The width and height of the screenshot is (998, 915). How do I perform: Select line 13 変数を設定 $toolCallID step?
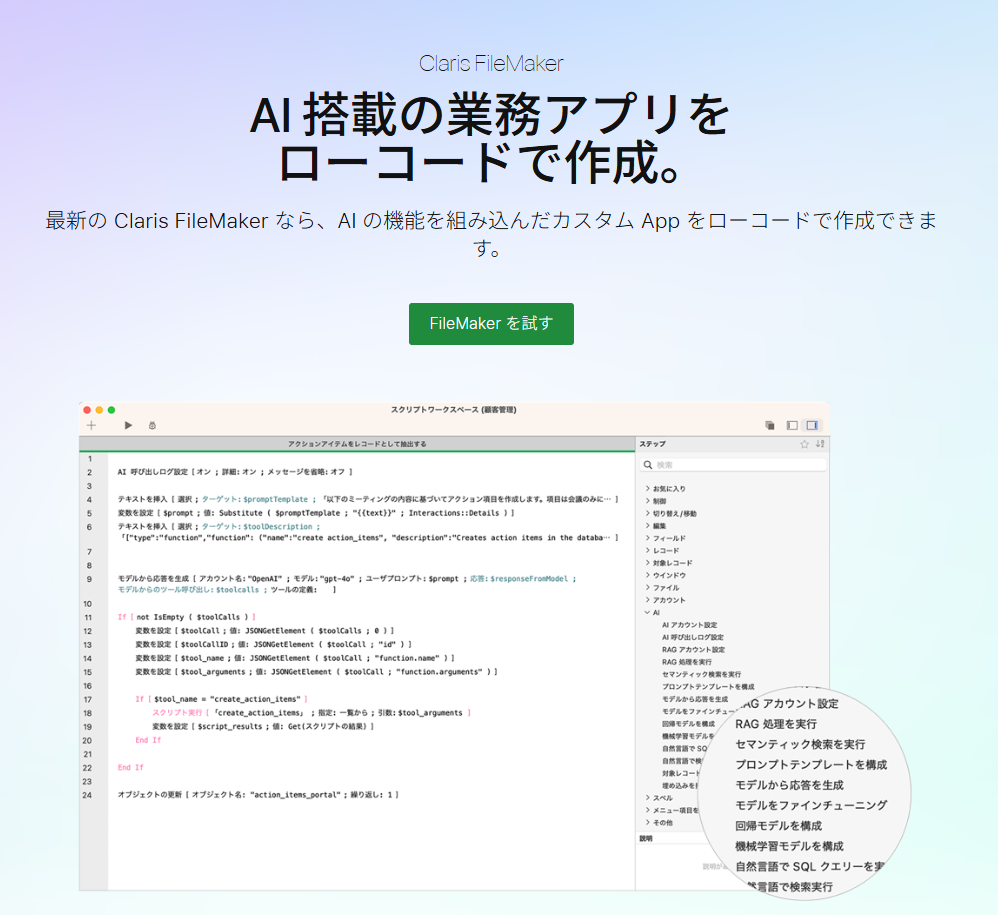tap(274, 645)
